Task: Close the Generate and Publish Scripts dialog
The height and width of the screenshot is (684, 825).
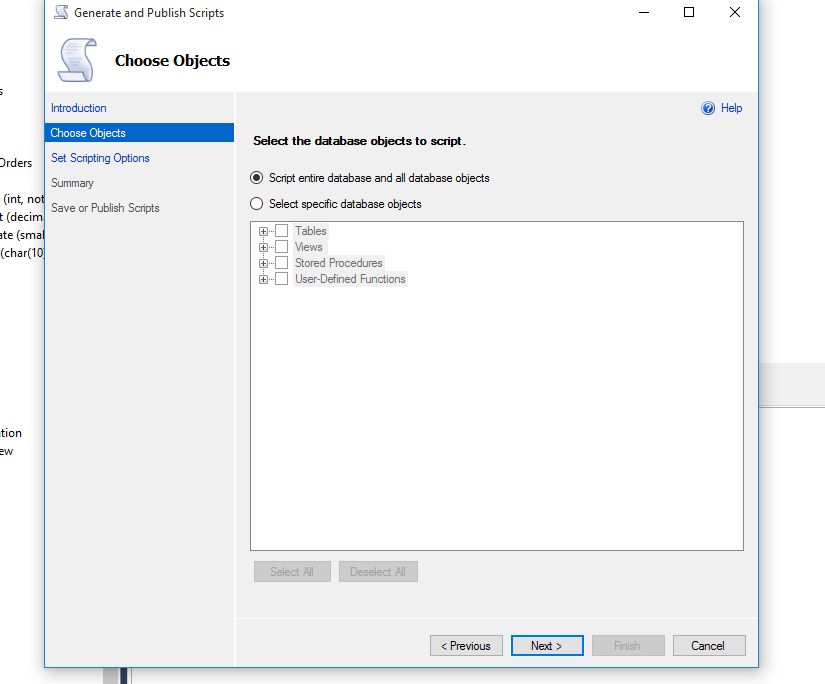Action: pos(735,12)
